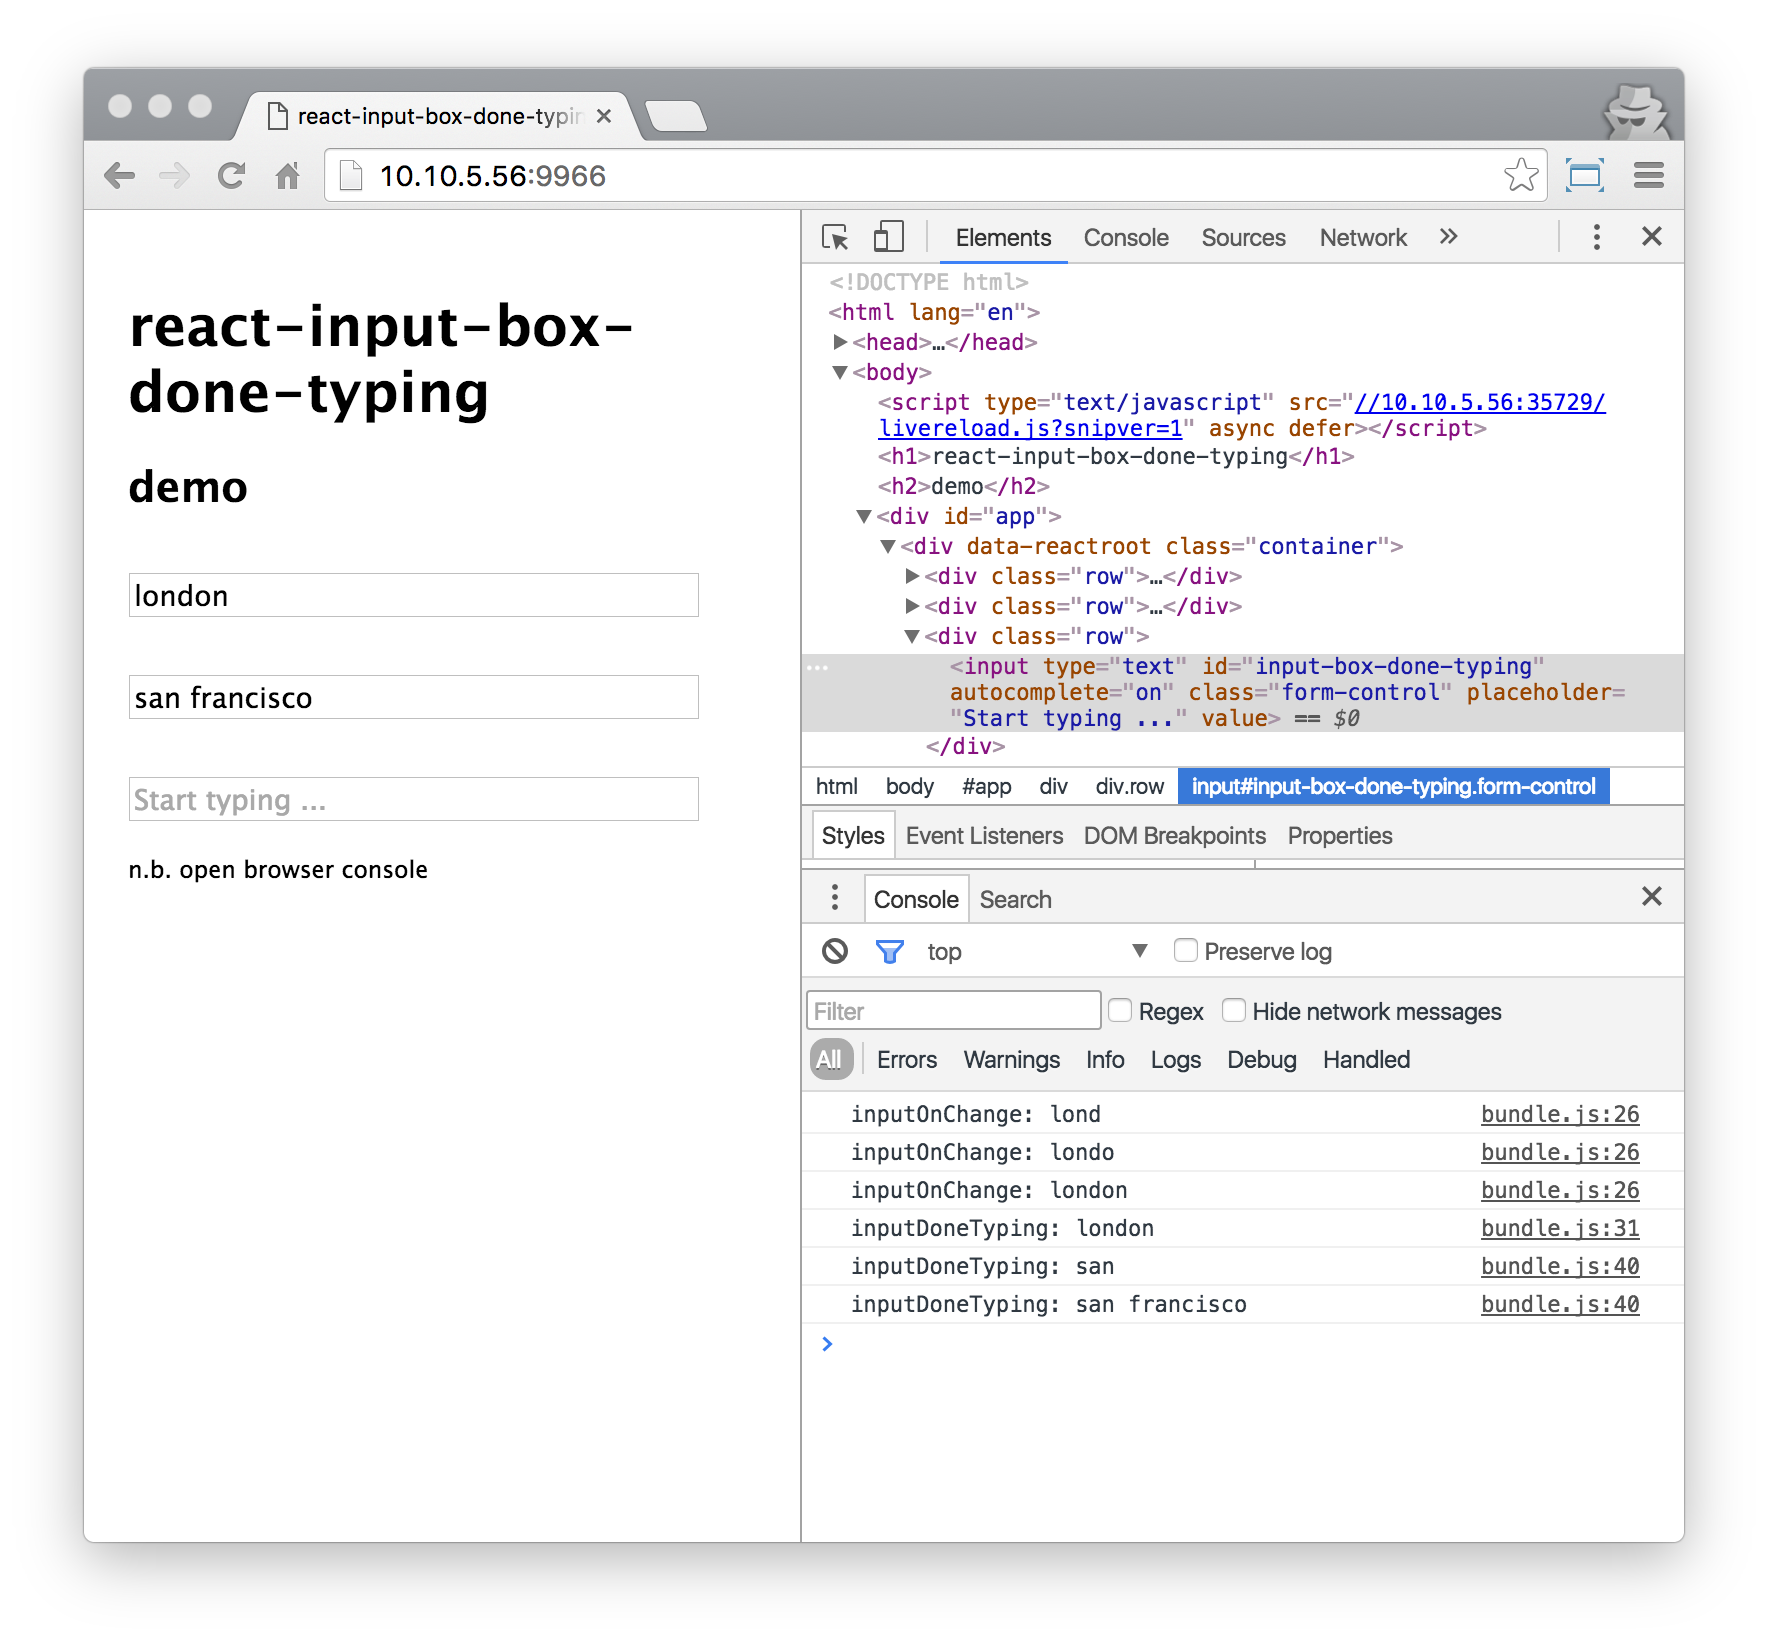The width and height of the screenshot is (1768, 1642).
Task: Close the console drawer
Action: coord(1652,897)
